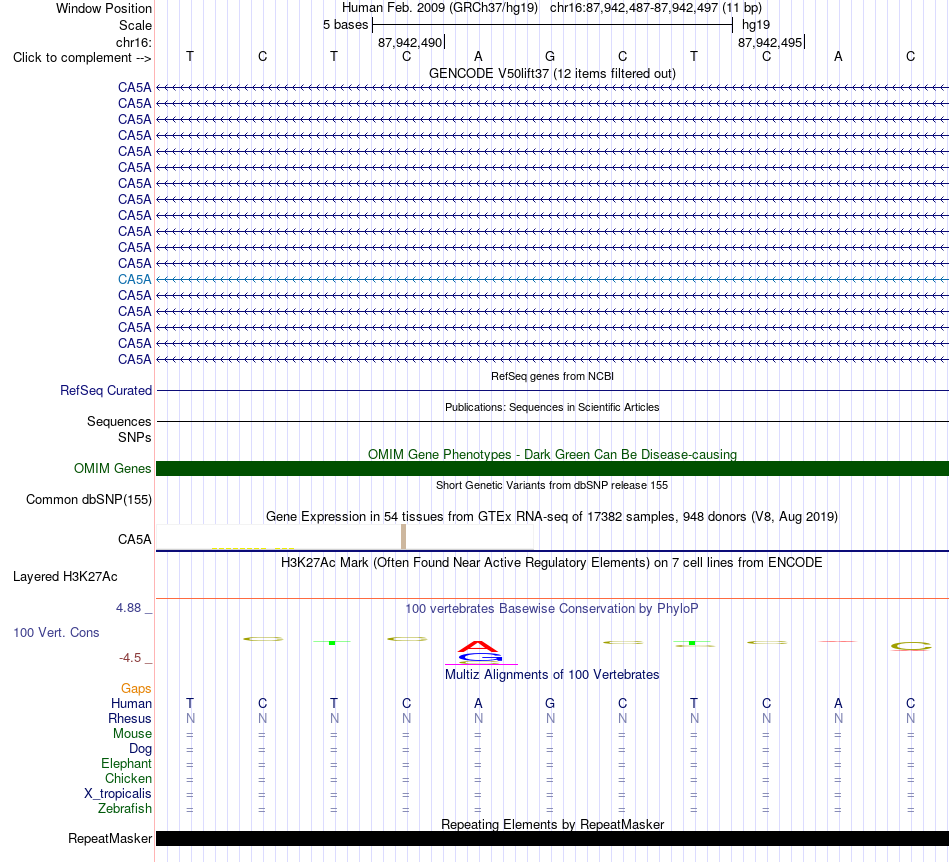The image size is (950, 862).
Task: Click the 'OMIM Genes' label
Action: [x=112, y=468]
